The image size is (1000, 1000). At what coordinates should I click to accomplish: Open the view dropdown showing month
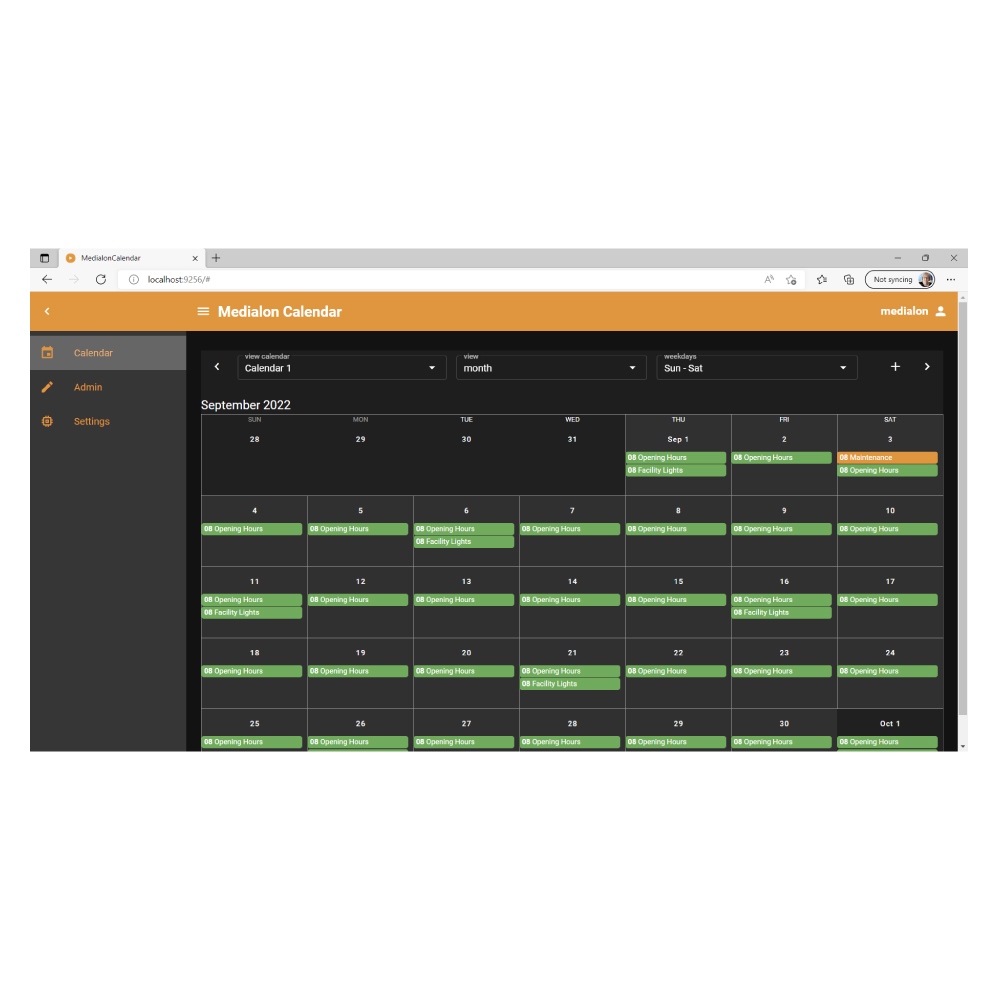tap(551, 367)
